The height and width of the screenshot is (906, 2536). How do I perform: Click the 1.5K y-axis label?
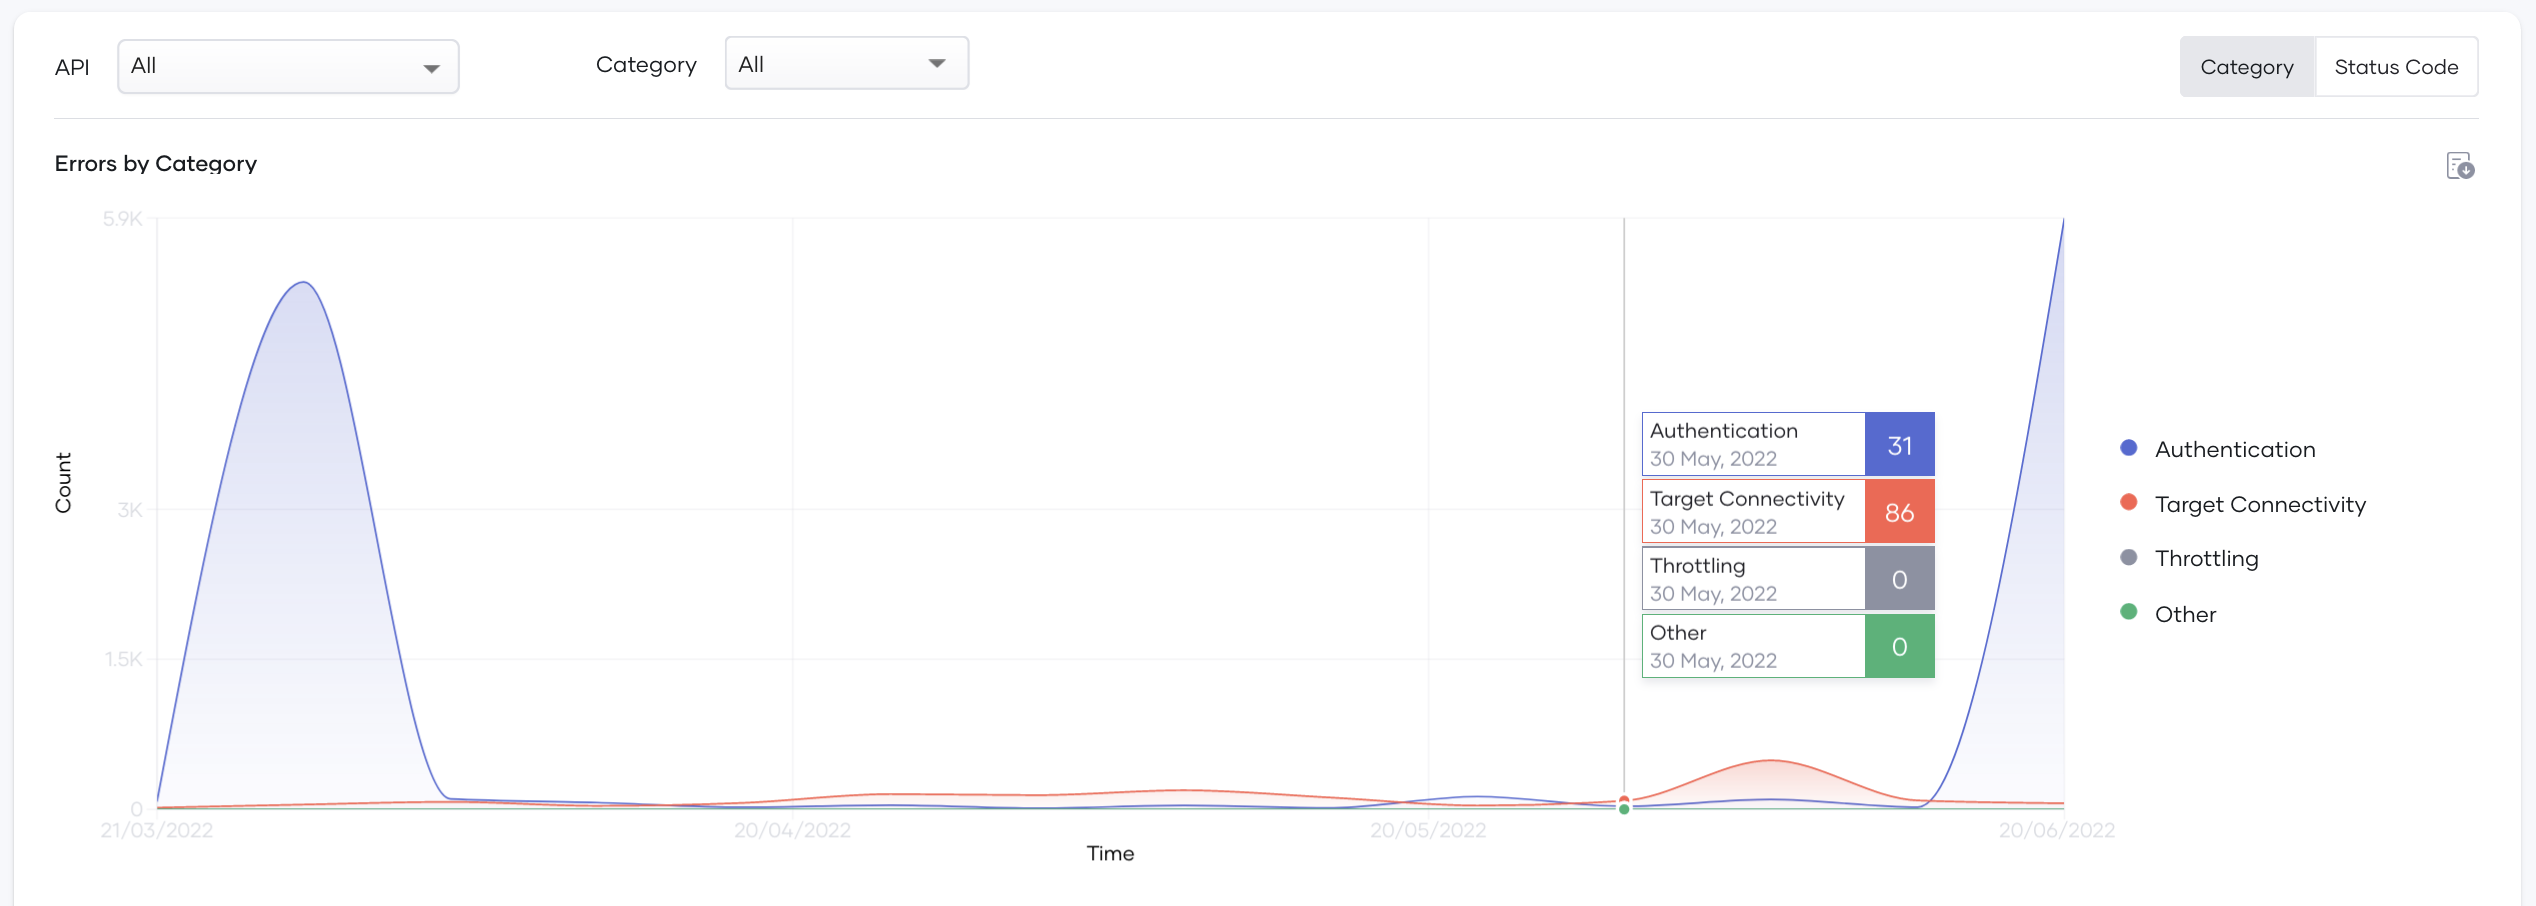click(124, 659)
